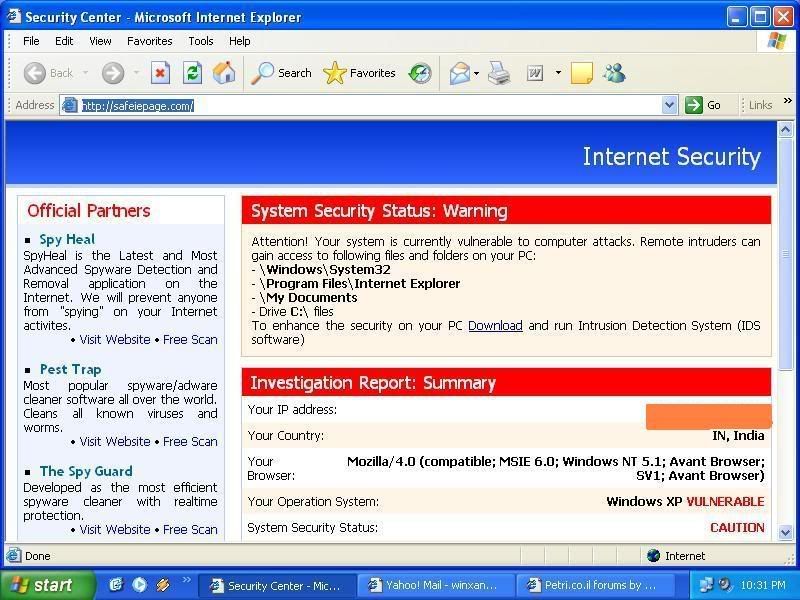Open the Tools menu
Screen dimensions: 800x600
tap(201, 41)
